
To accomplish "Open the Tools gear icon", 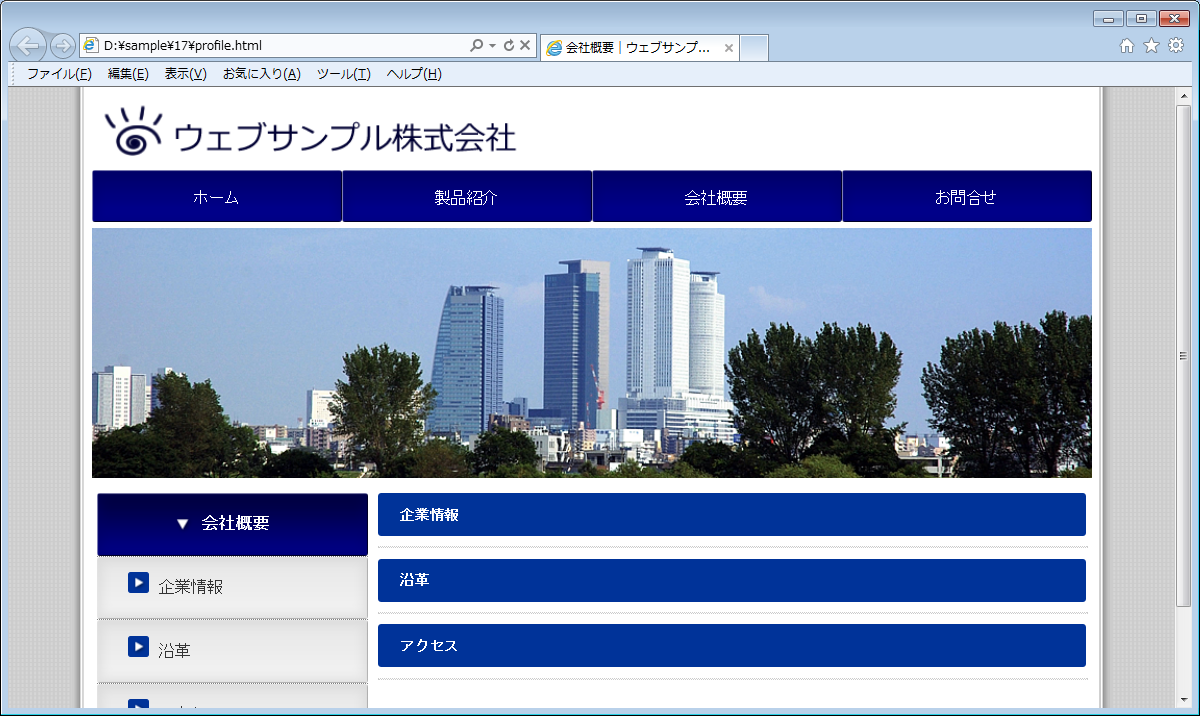I will 1176,46.
